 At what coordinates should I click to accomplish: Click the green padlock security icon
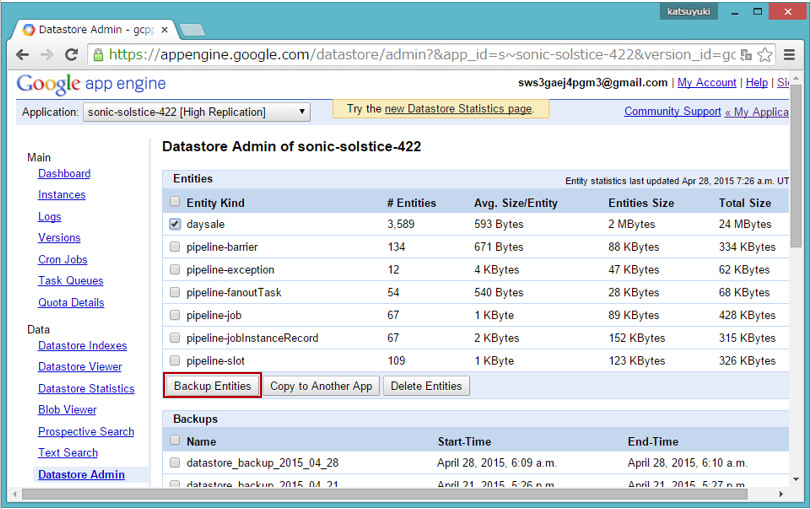point(98,54)
